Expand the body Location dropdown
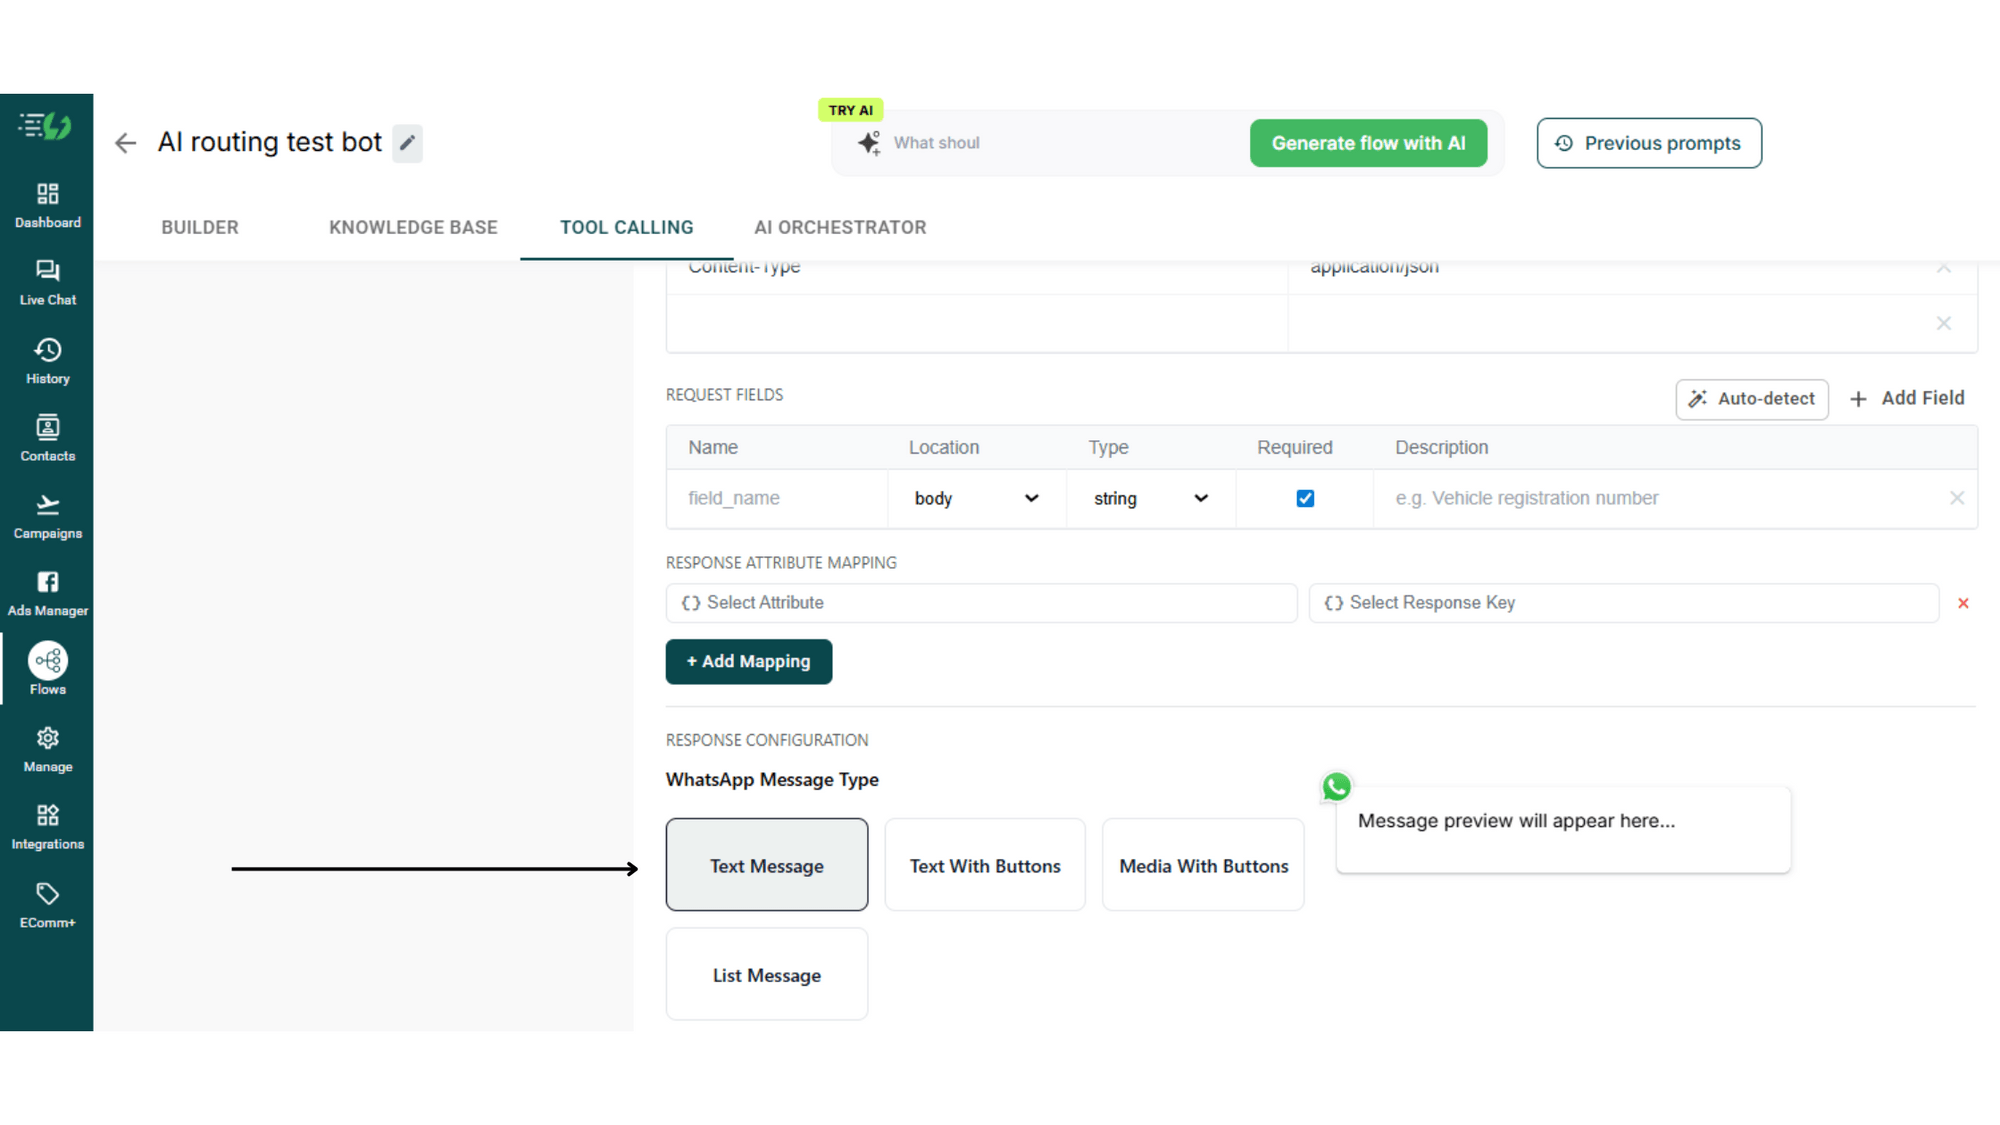The width and height of the screenshot is (2000, 1125). click(976, 498)
